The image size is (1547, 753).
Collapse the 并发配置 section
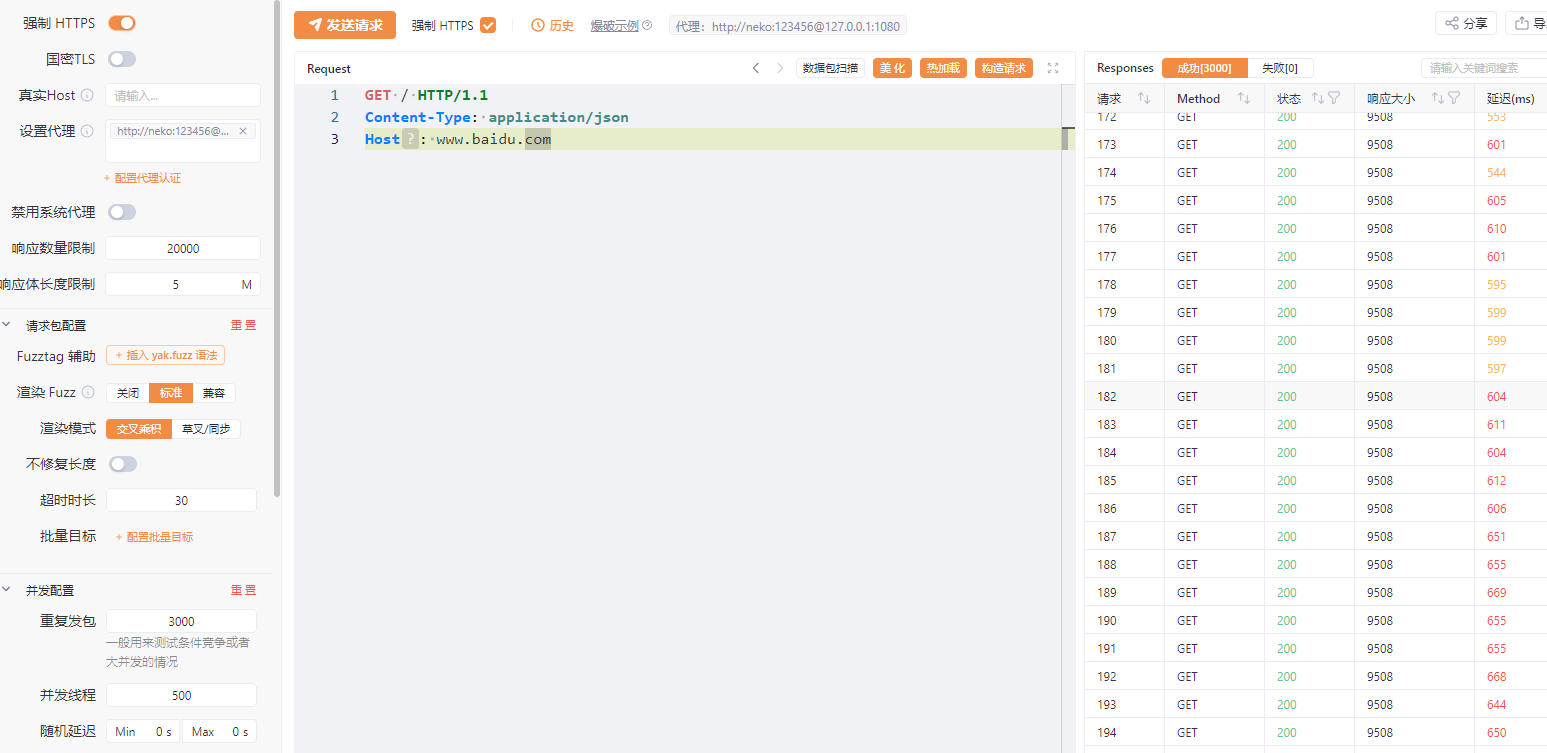tap(7, 590)
